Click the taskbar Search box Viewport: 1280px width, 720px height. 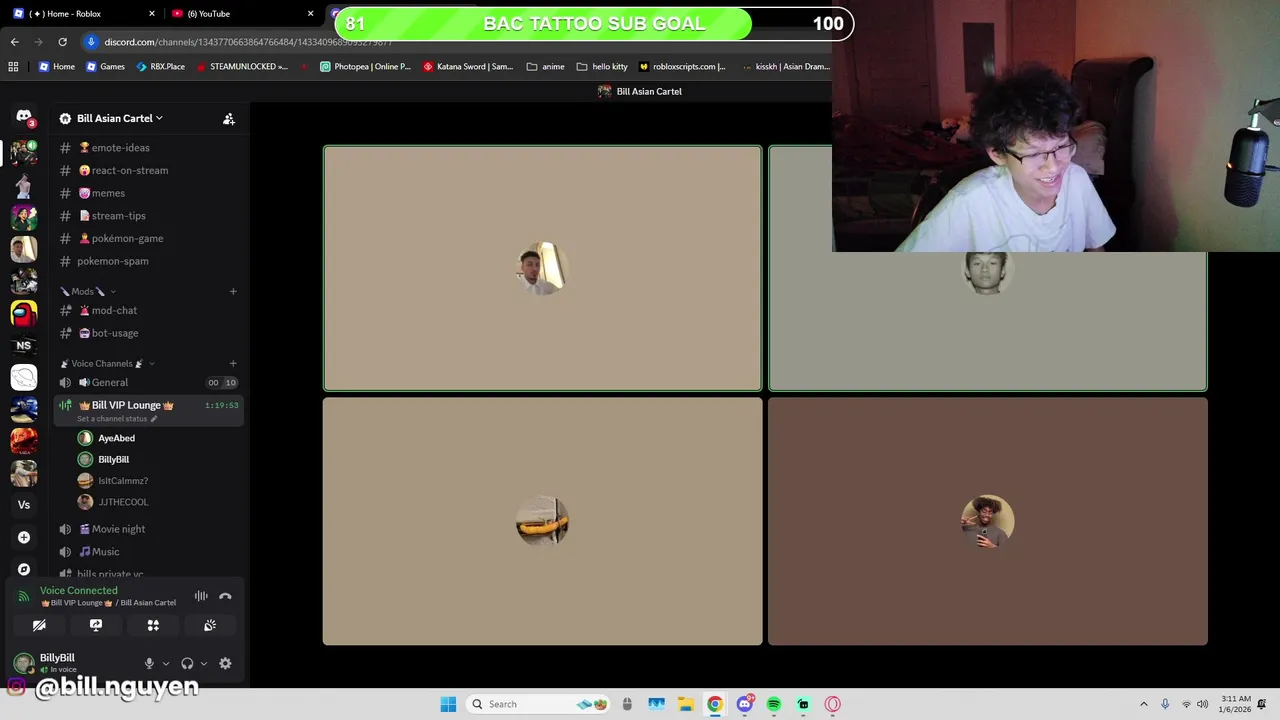(x=539, y=704)
